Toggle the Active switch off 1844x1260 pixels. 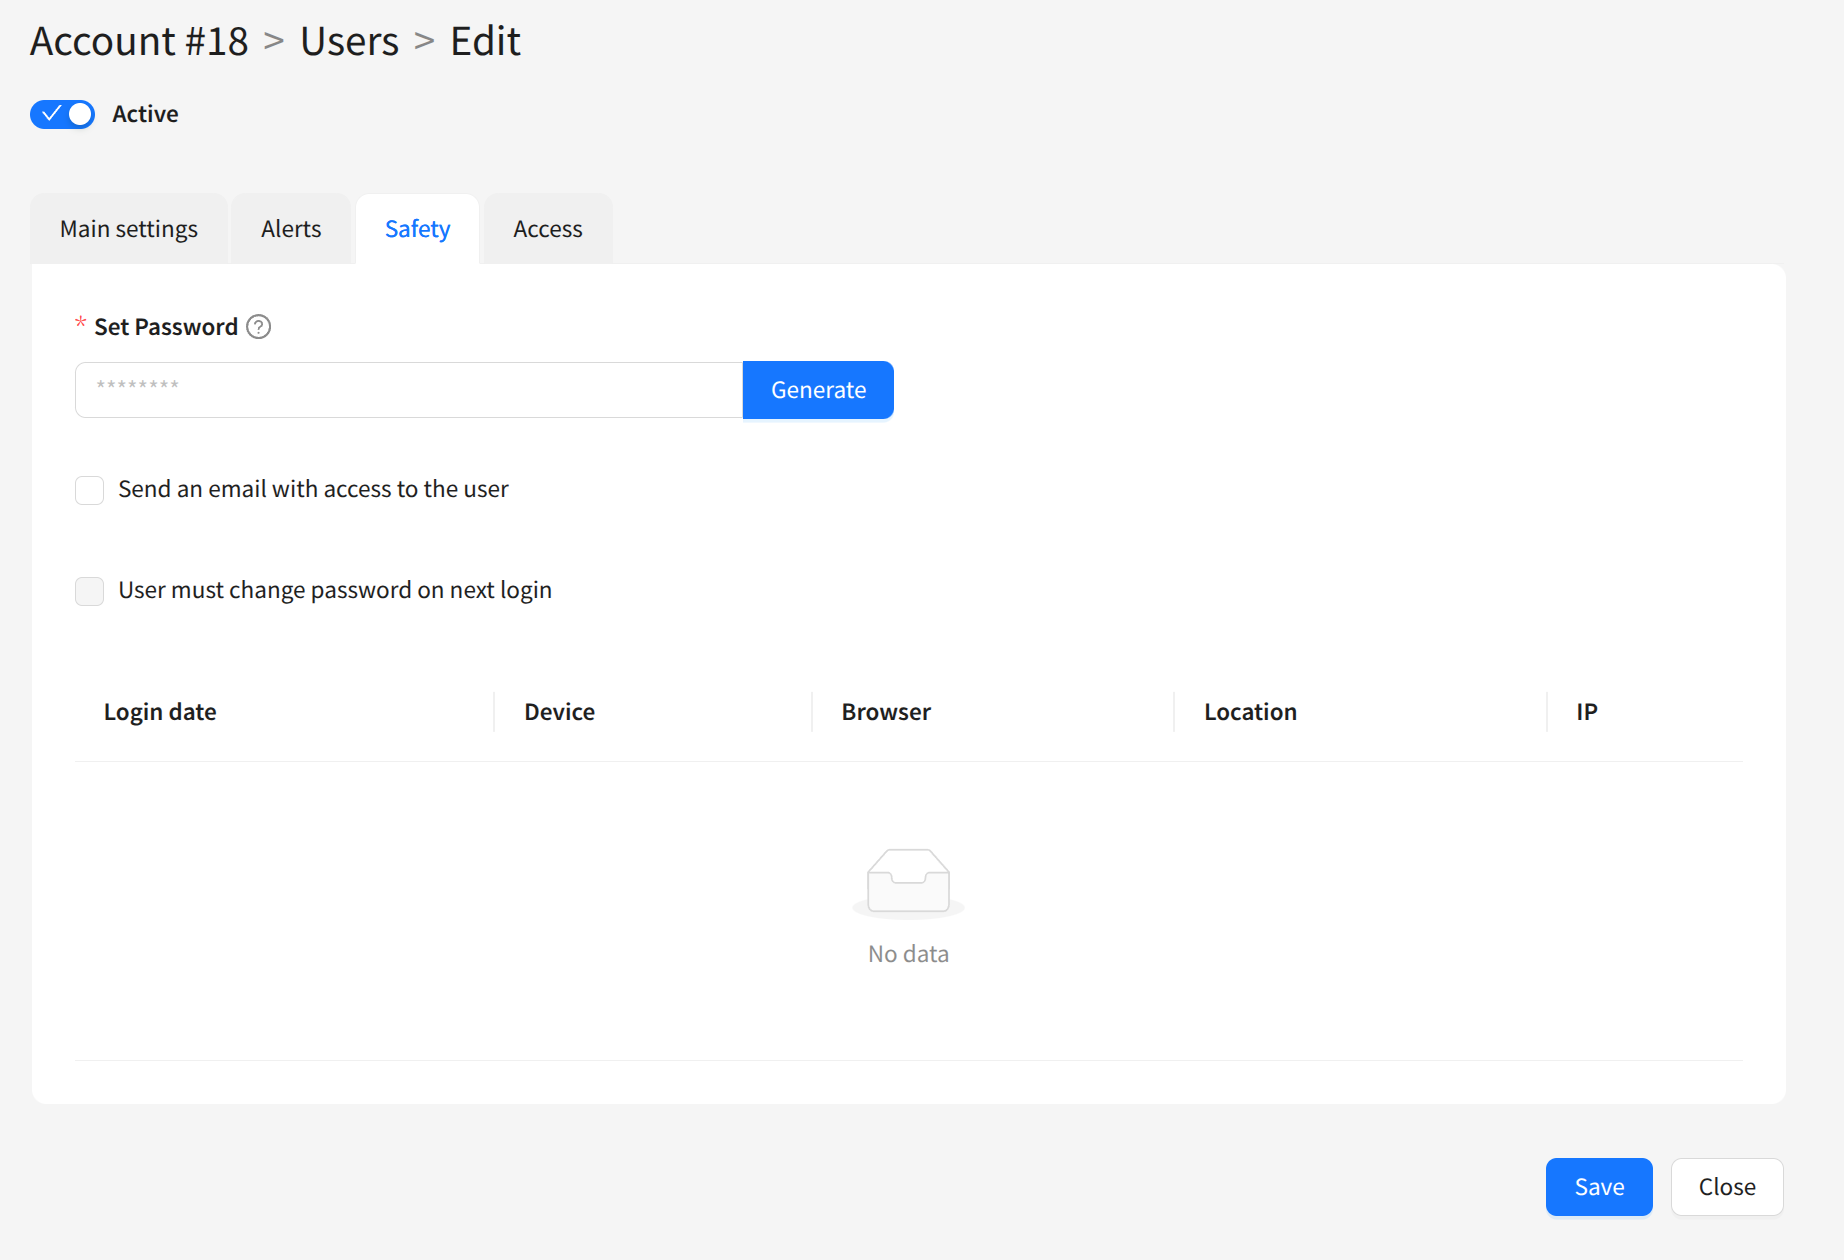(62, 114)
